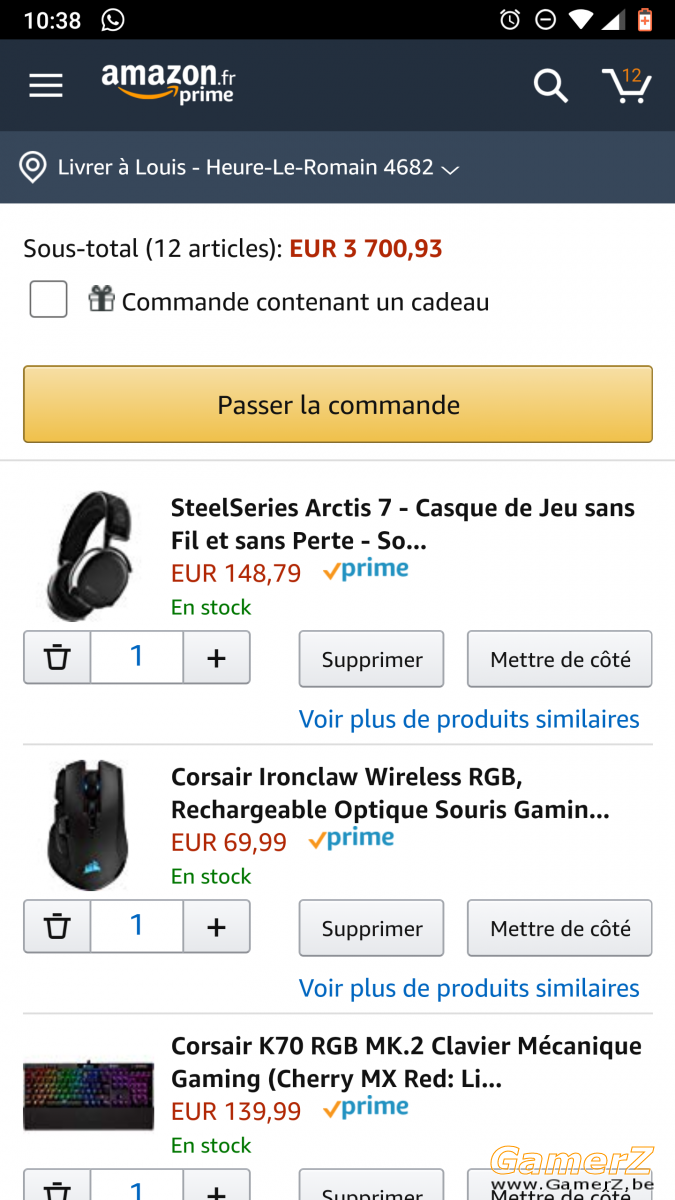Tap the WhatsApp notification icon in status bar
675x1200 pixels.
point(113,19)
